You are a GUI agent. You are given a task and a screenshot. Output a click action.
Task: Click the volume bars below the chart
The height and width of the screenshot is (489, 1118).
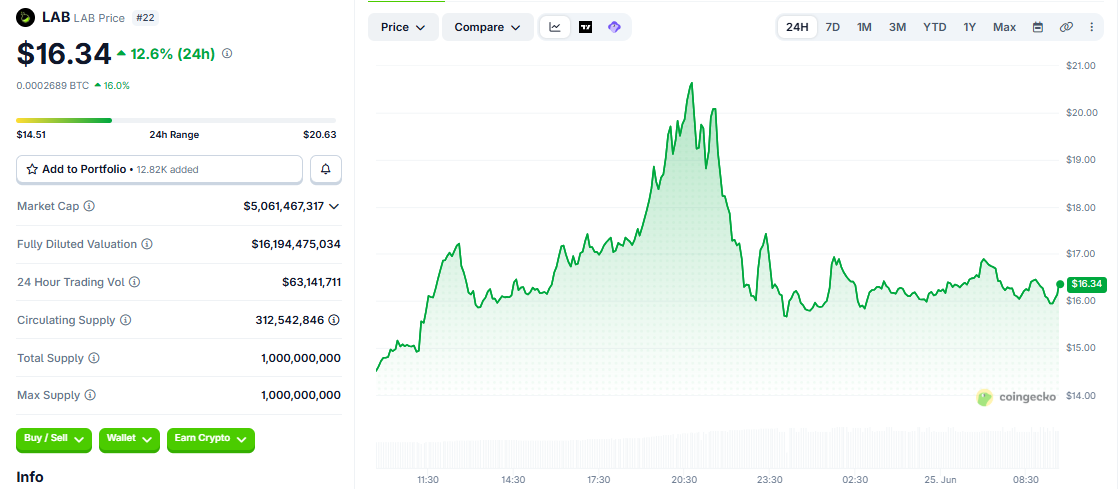[x=717, y=447]
